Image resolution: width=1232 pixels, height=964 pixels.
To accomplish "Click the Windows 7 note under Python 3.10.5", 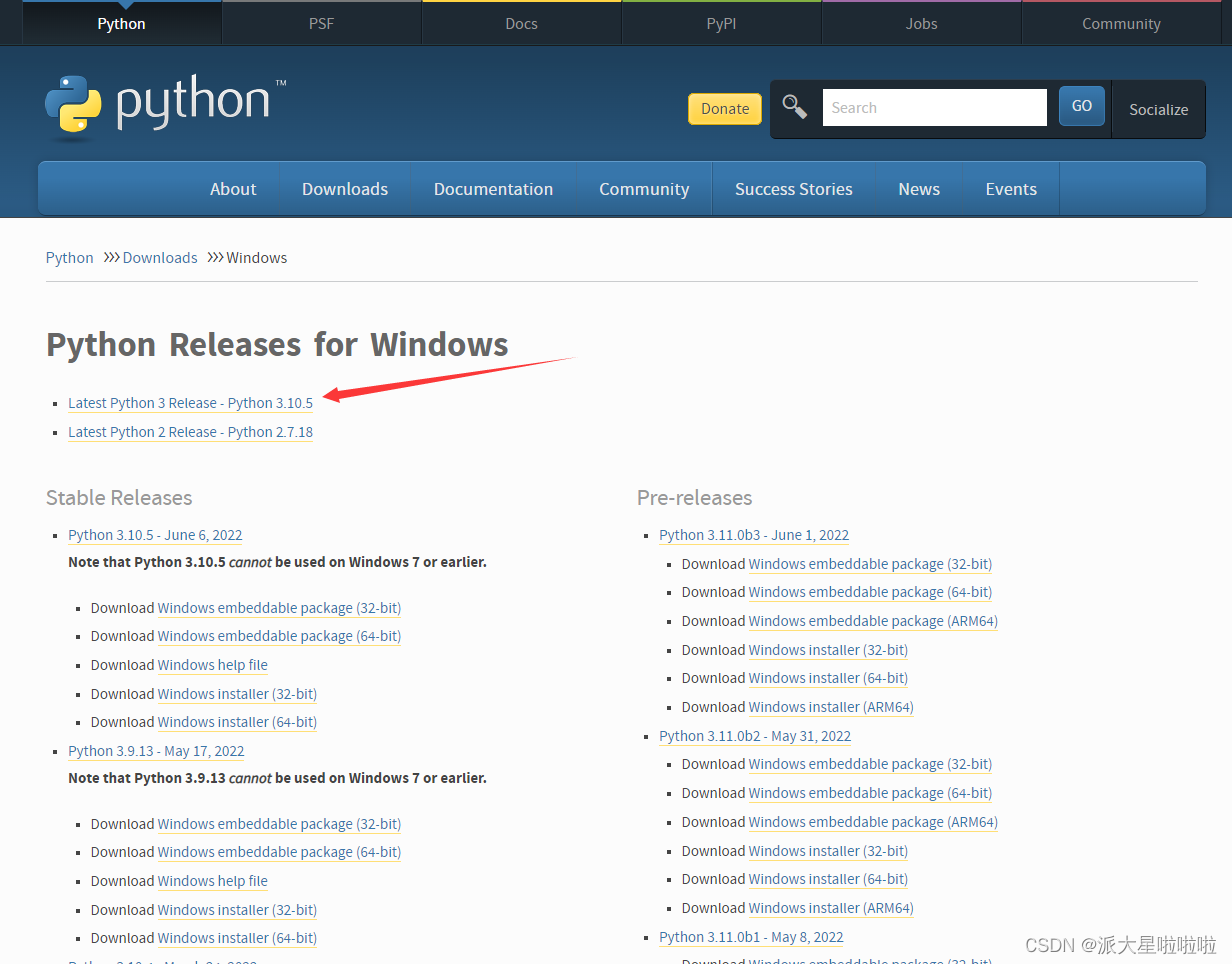I will click(x=277, y=562).
